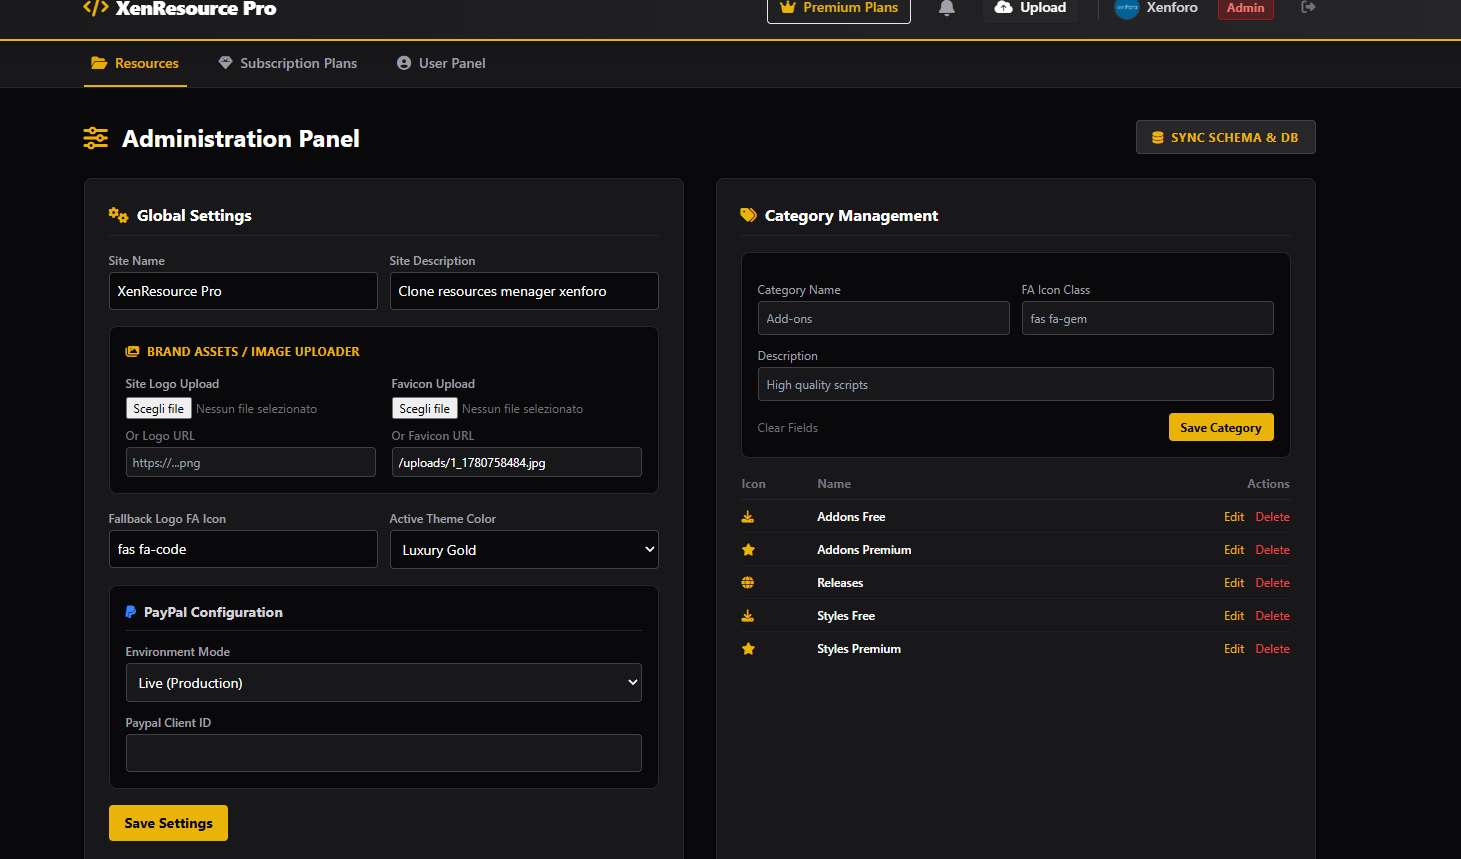Choose a file for Site Logo Upload
This screenshot has height=859, width=1461.
coord(158,408)
